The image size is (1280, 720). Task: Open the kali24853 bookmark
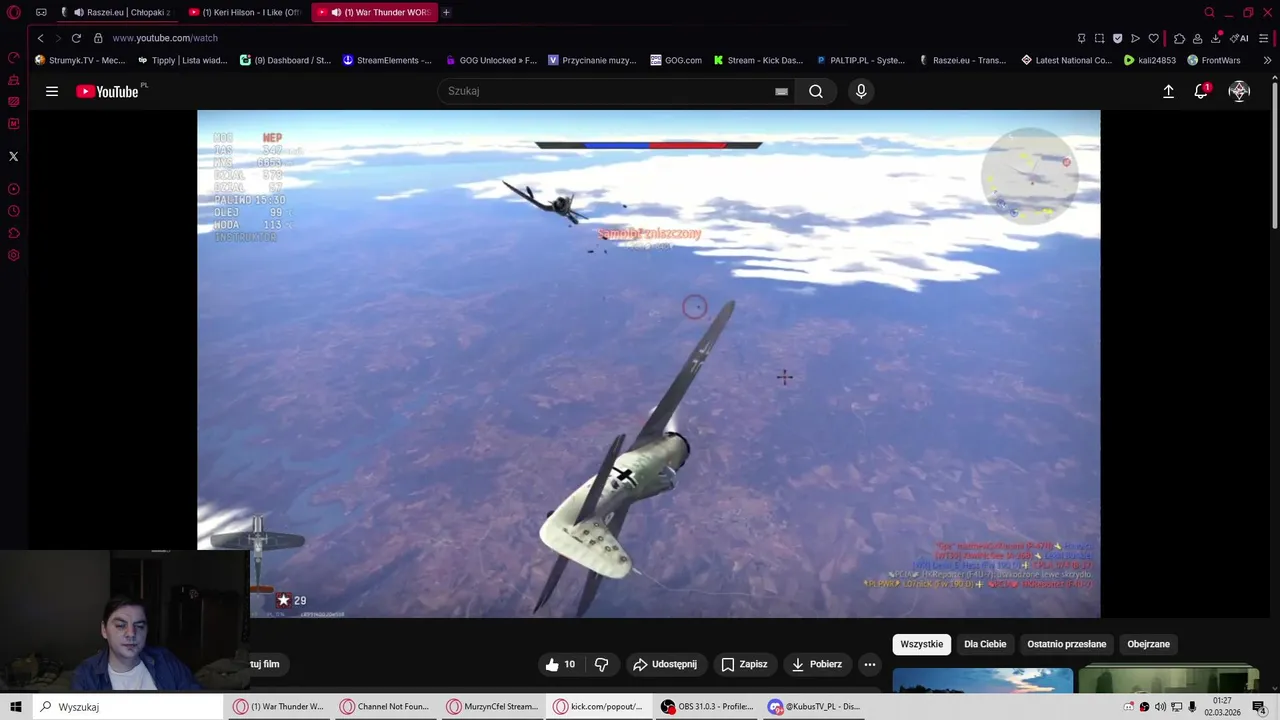pyautogui.click(x=1150, y=60)
